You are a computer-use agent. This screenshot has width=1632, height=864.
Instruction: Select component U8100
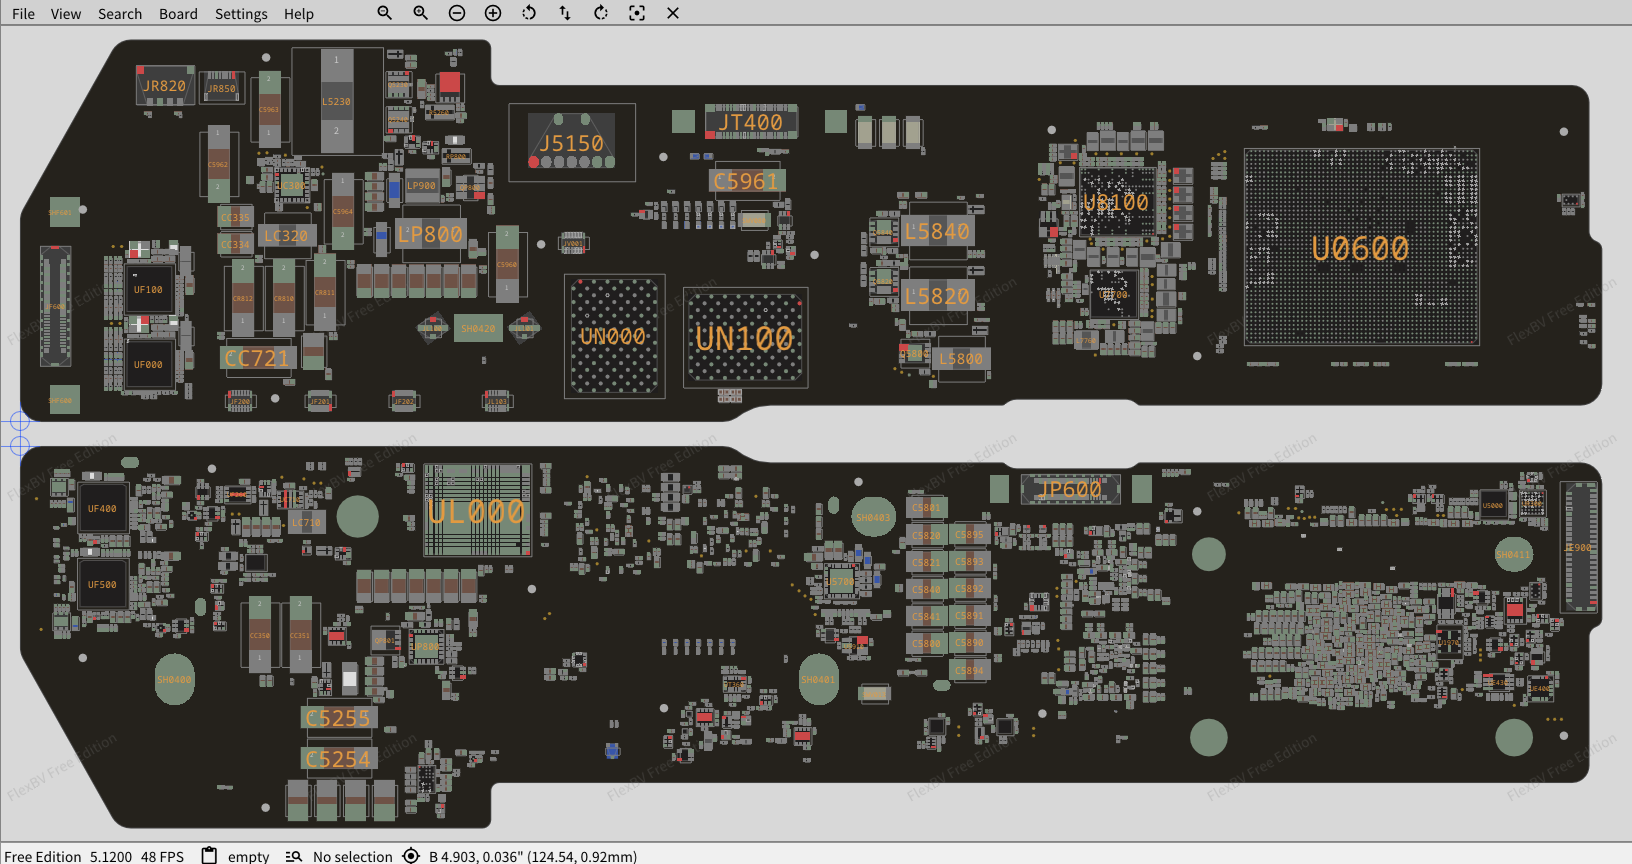click(1117, 203)
